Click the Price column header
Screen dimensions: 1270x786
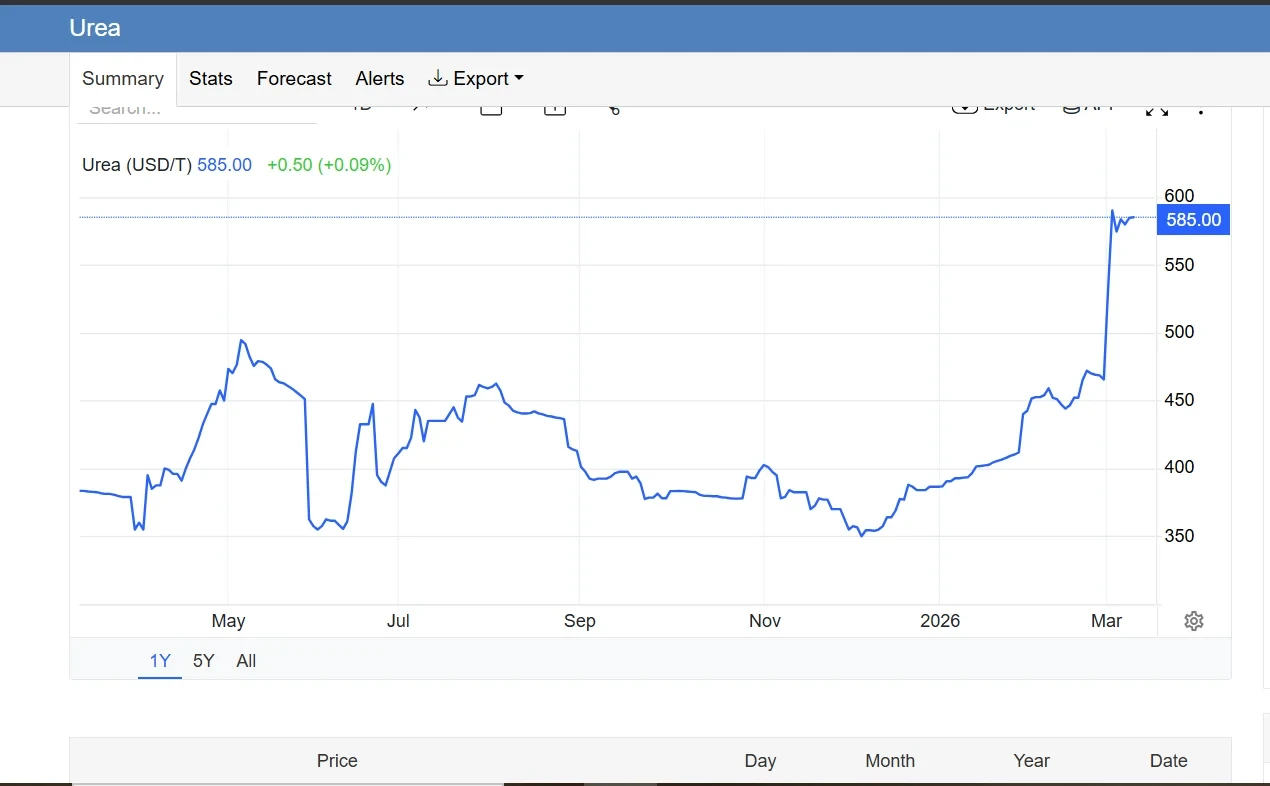point(337,761)
